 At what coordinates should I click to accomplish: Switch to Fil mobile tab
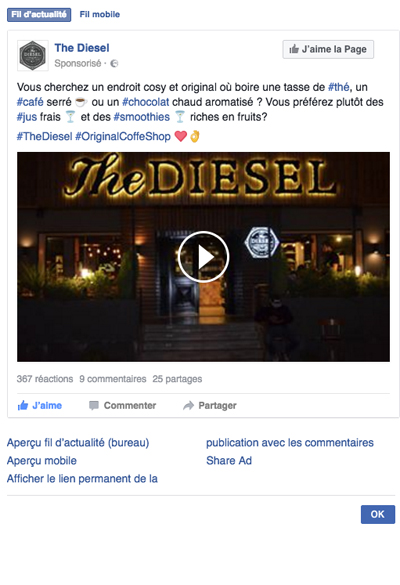pyautogui.click(x=100, y=15)
